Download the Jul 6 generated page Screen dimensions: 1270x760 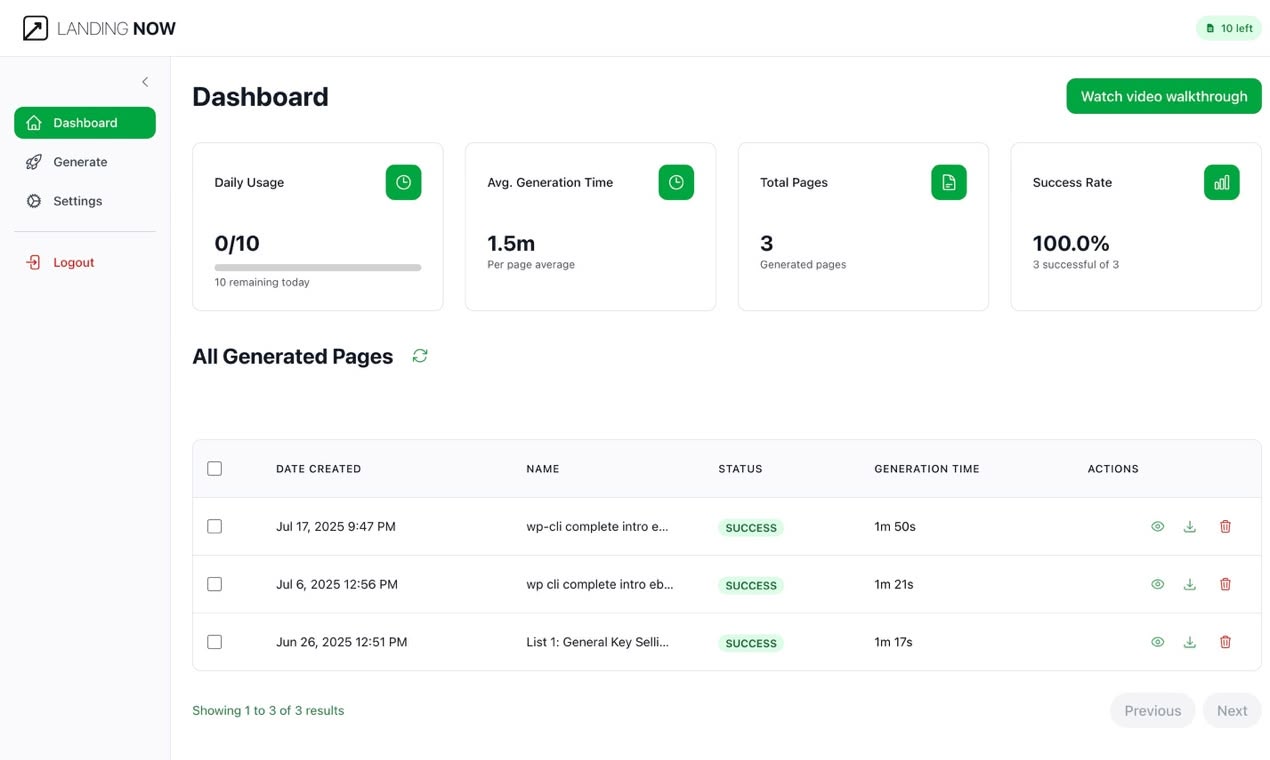point(1189,585)
